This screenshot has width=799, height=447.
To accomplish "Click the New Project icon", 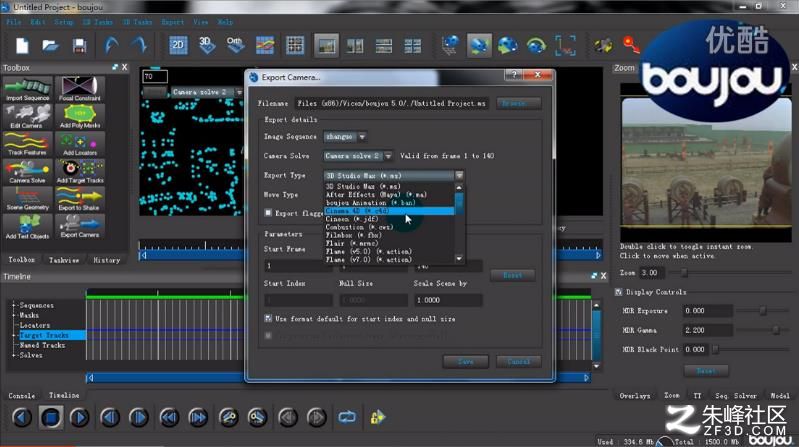I will [x=22, y=46].
